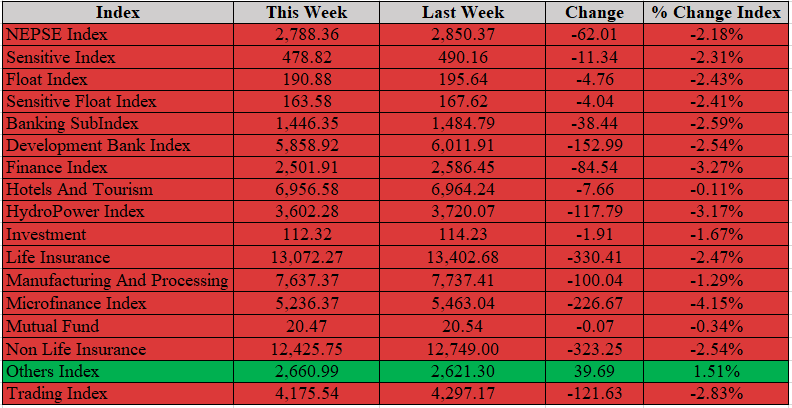Select the This Week column header
The image size is (792, 408).
coord(307,12)
